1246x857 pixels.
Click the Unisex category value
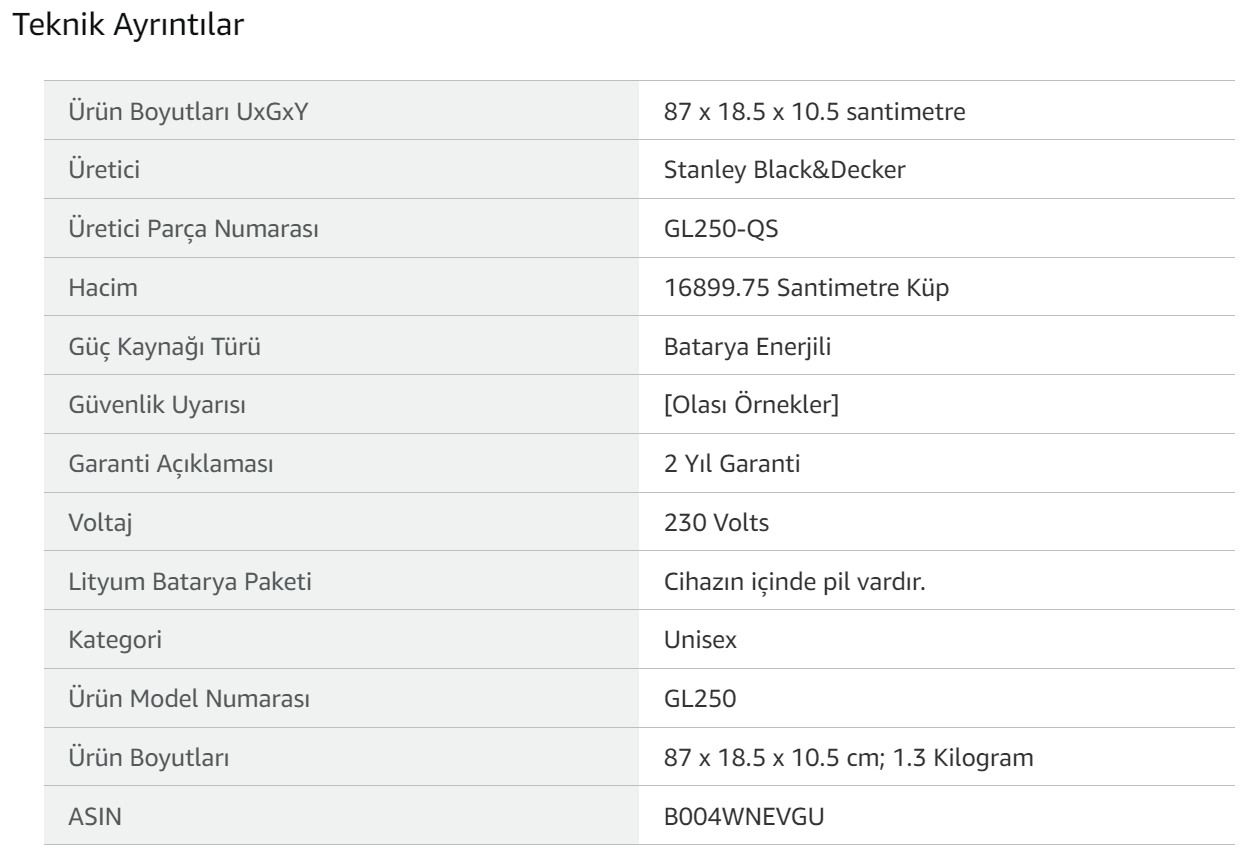pos(701,642)
